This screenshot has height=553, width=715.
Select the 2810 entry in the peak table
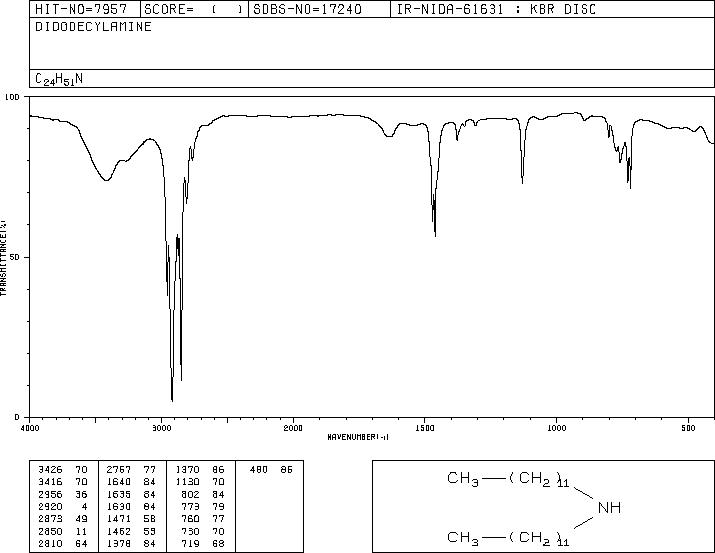point(50,544)
